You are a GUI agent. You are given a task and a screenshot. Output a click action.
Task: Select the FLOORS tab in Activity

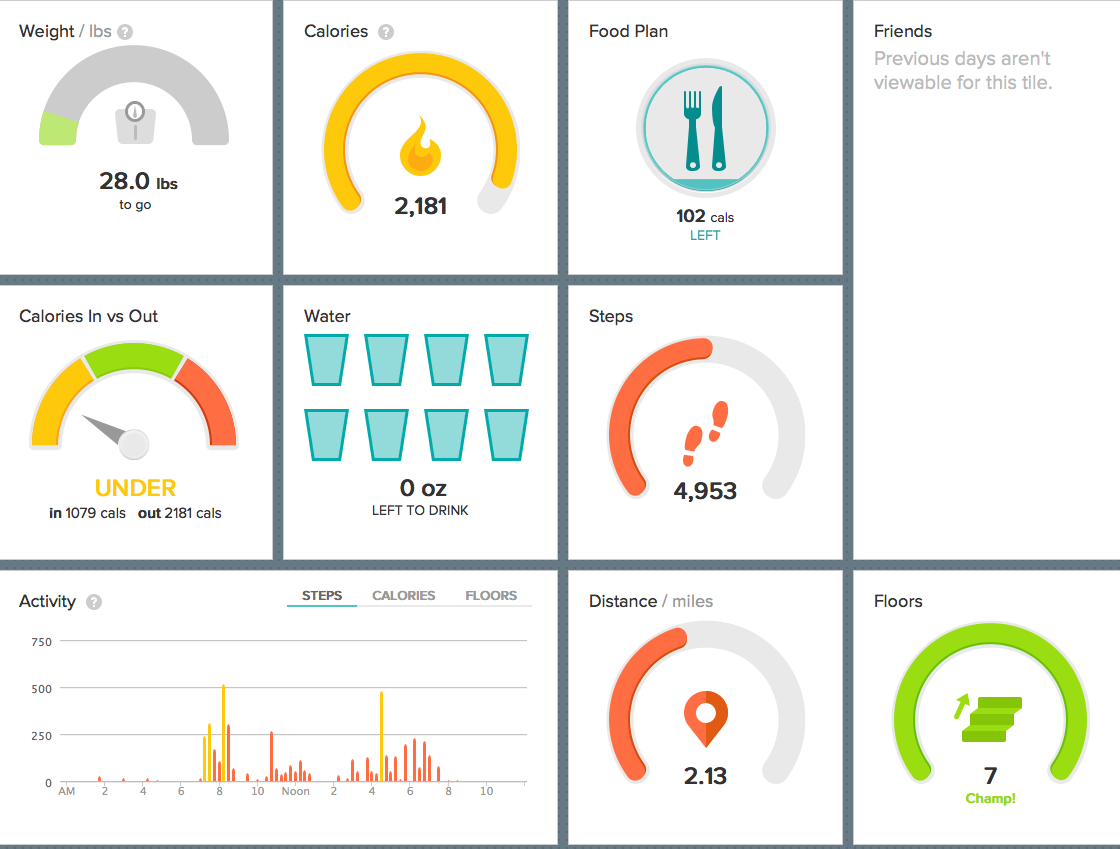point(491,596)
